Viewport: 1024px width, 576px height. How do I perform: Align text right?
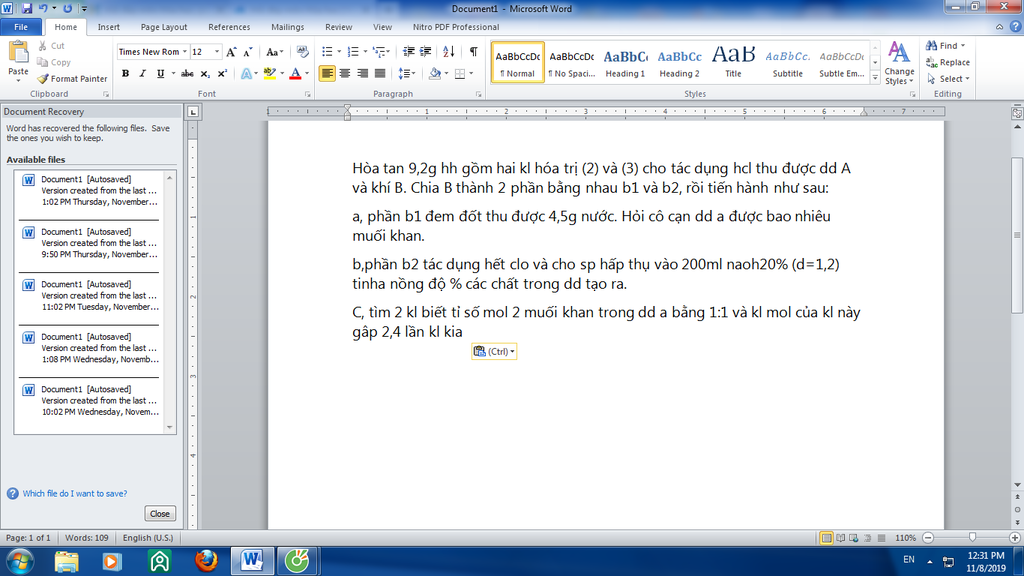click(x=362, y=74)
